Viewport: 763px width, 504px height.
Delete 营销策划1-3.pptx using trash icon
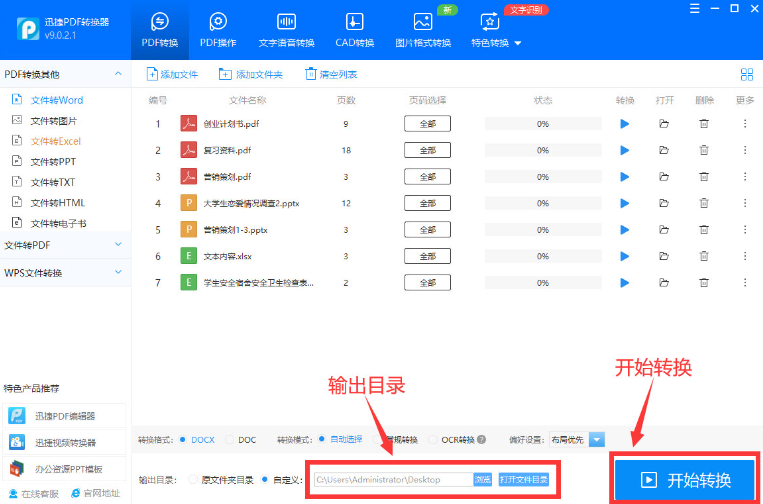coord(704,230)
